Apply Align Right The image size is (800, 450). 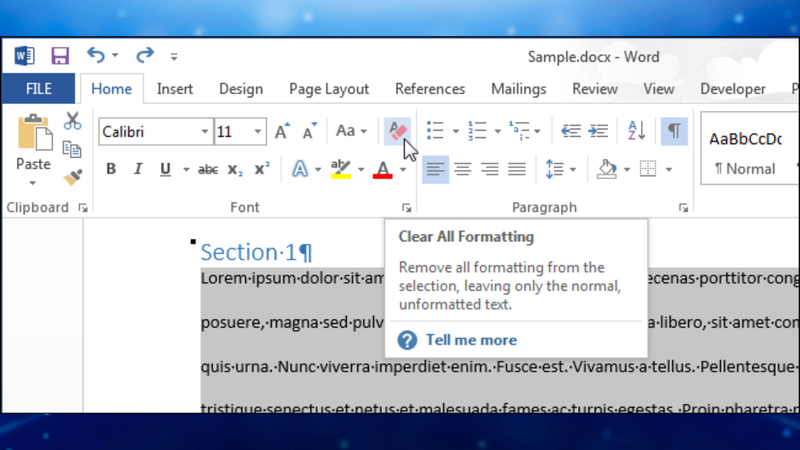[x=490, y=169]
